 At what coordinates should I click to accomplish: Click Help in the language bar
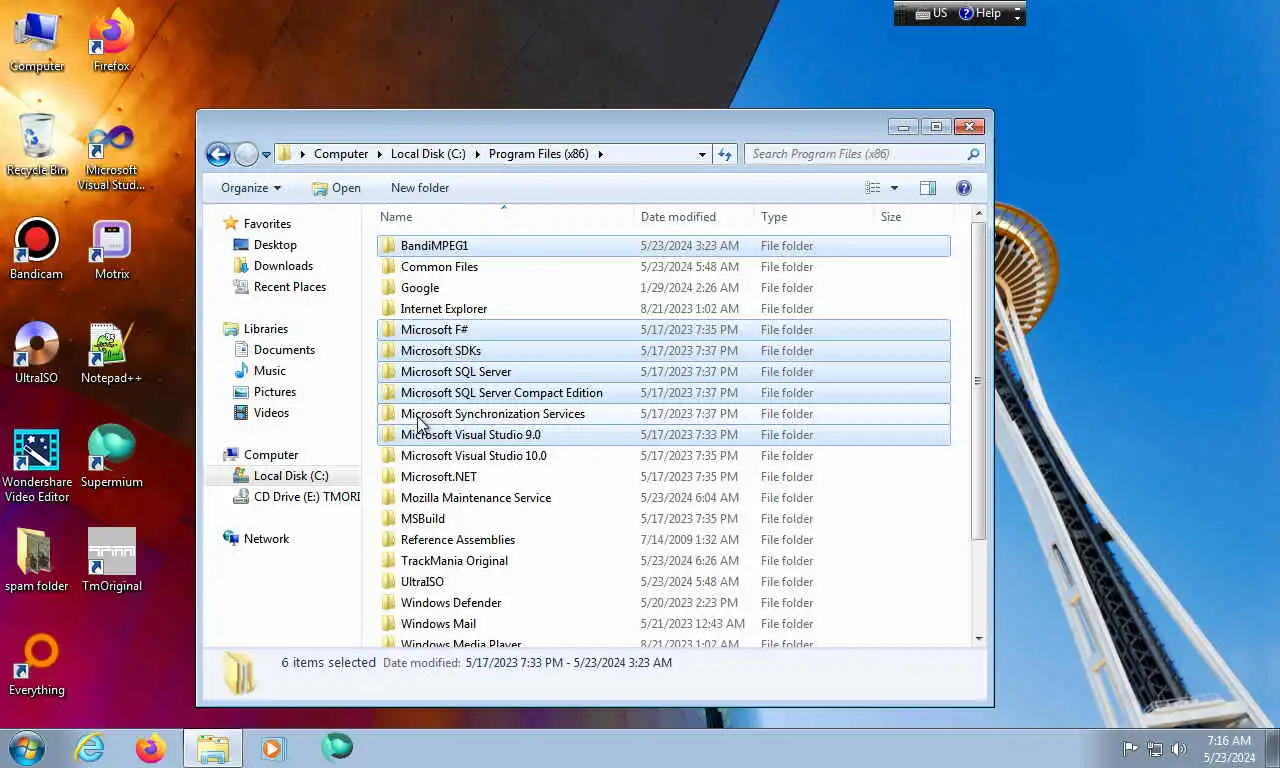(x=980, y=13)
